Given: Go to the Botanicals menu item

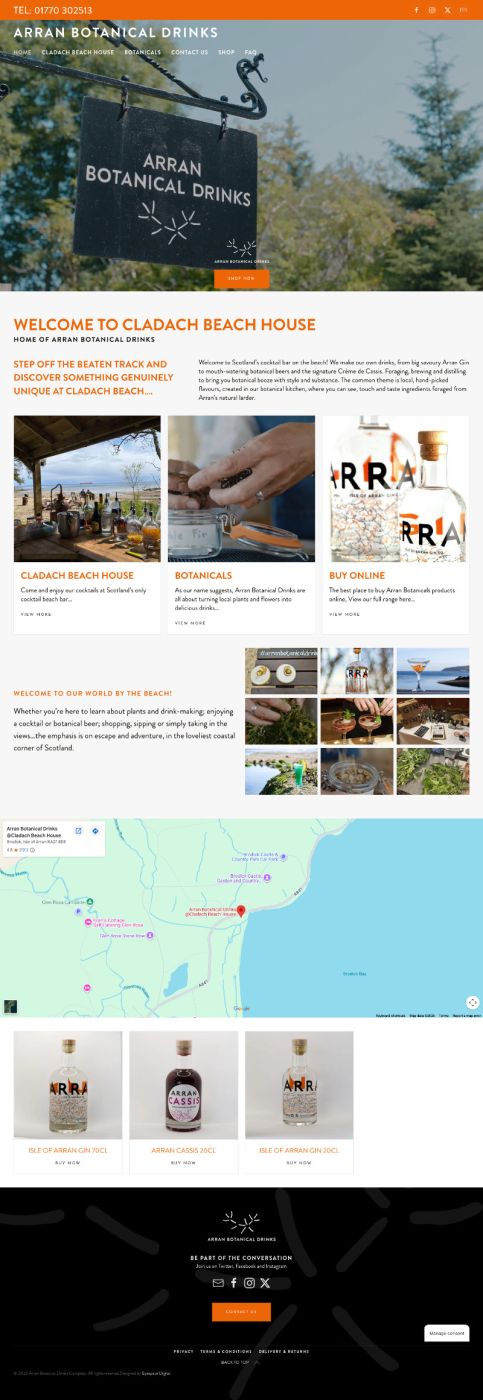Looking at the screenshot, I should pos(143,52).
